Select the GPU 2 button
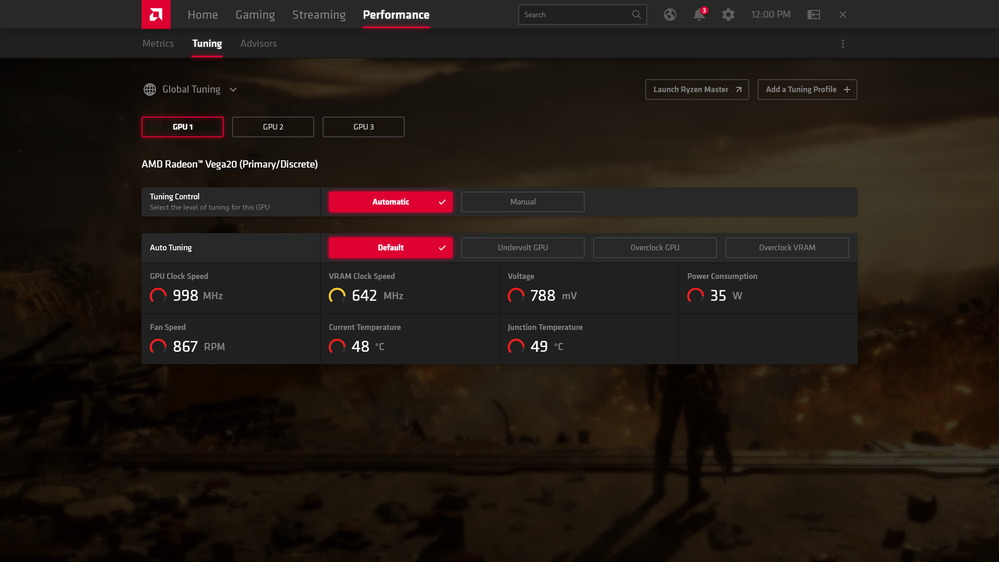Viewport: 999px width, 562px height. [x=273, y=127]
